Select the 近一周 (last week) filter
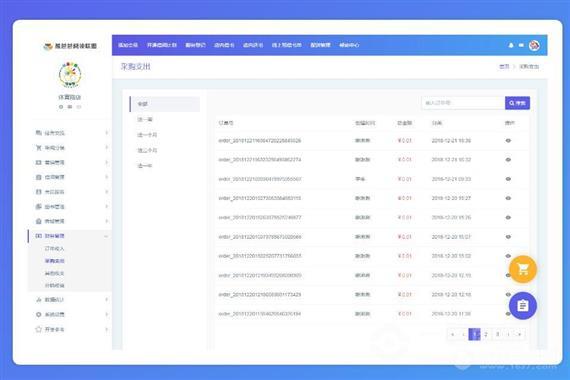570x380 pixels. (x=145, y=120)
